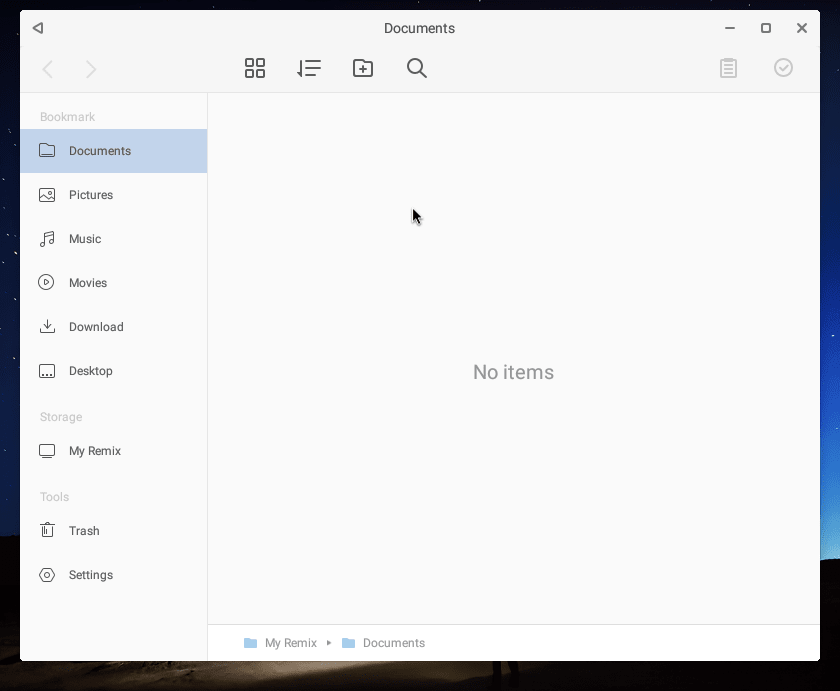The width and height of the screenshot is (840, 691).
Task: Open the Trash
Action: [114, 531]
